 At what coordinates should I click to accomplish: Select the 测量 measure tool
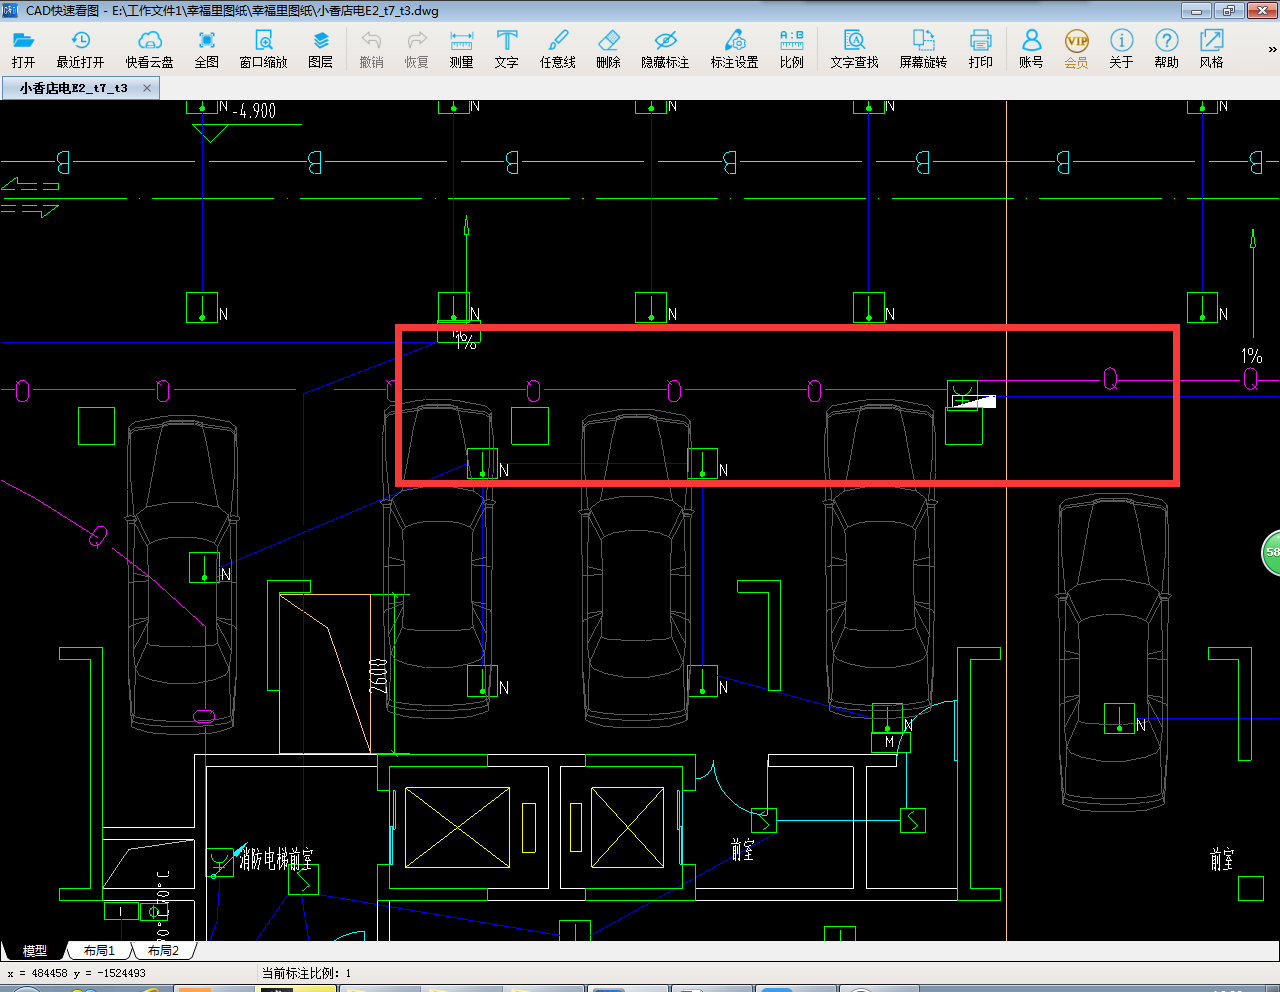pyautogui.click(x=461, y=49)
